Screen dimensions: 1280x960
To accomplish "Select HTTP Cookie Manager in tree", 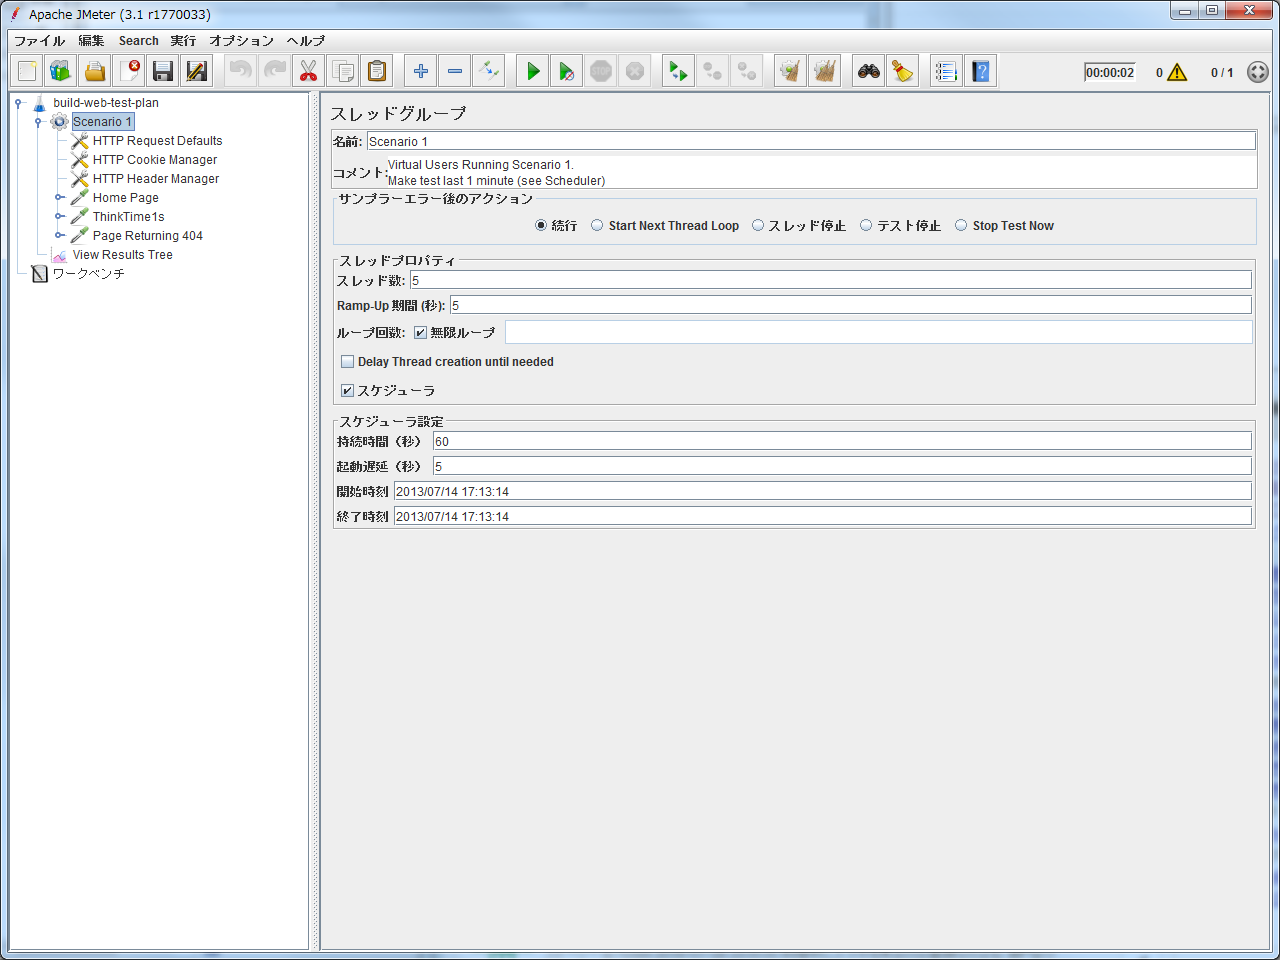I will pyautogui.click(x=155, y=160).
